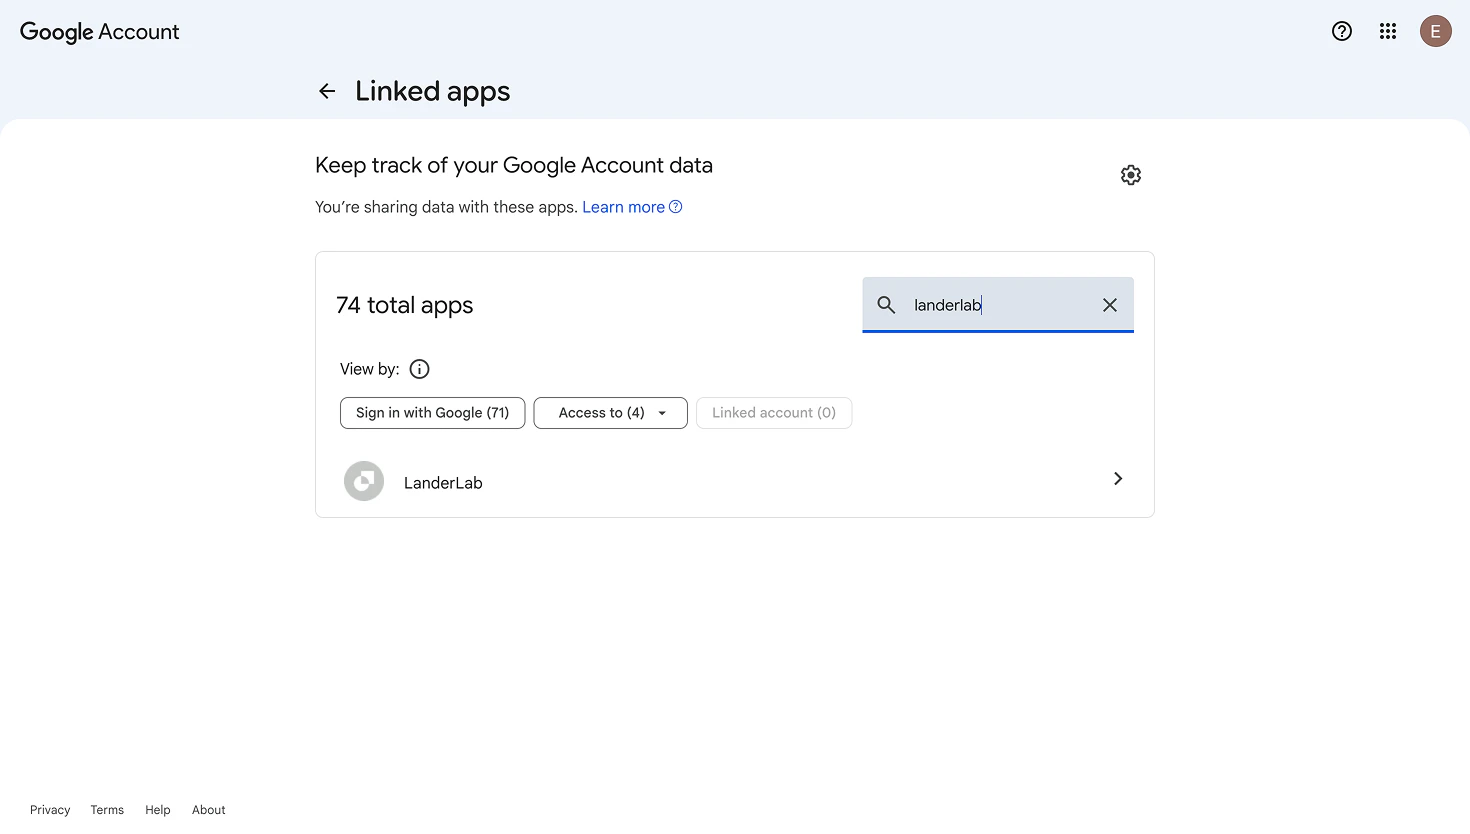Clear the search text with the X

[x=1110, y=305]
